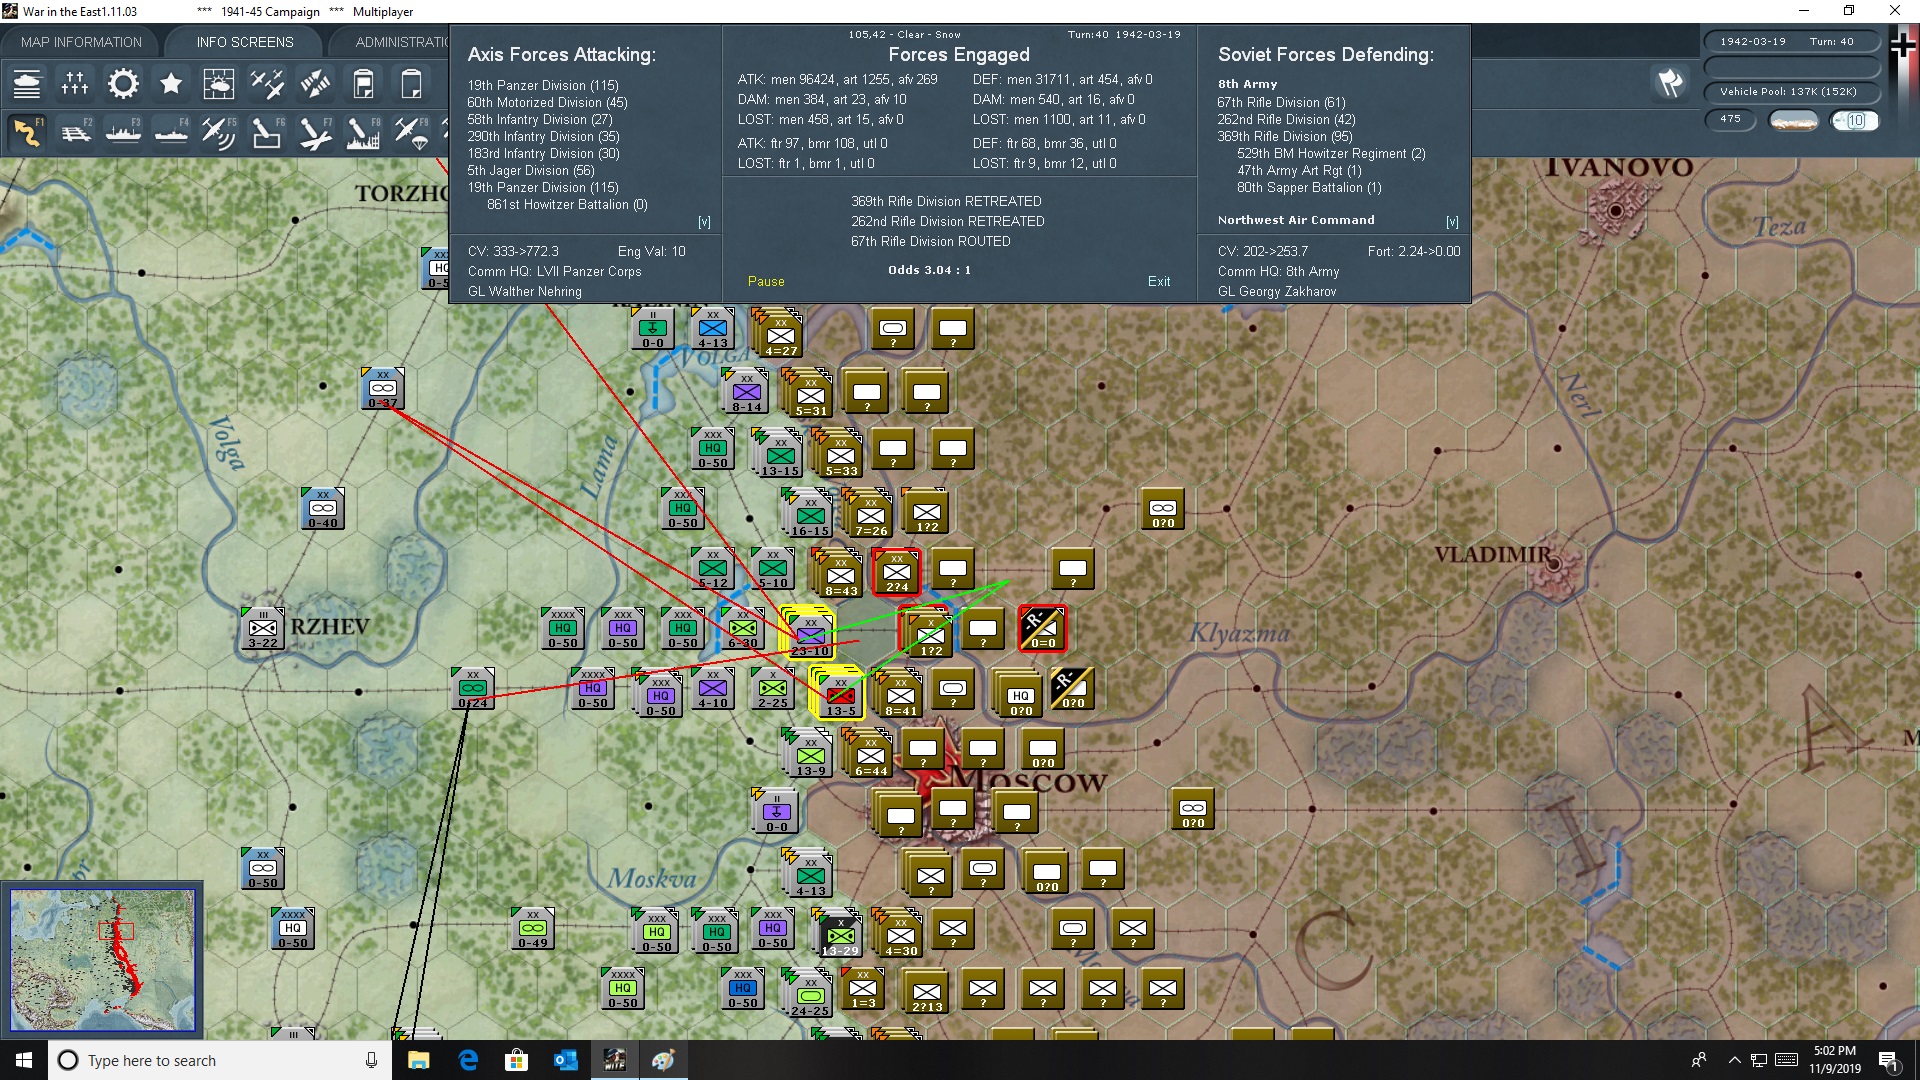
Task: Click 183rd Infantry Division (30) entry
Action: click(543, 153)
